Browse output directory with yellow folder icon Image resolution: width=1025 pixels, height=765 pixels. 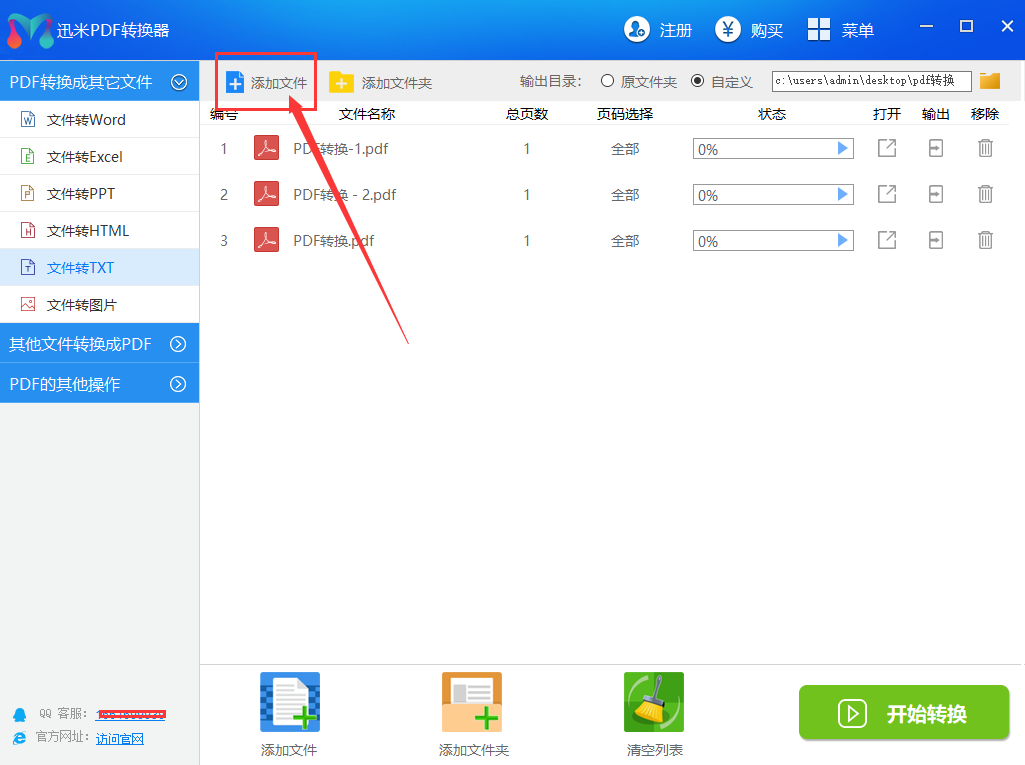(x=990, y=81)
